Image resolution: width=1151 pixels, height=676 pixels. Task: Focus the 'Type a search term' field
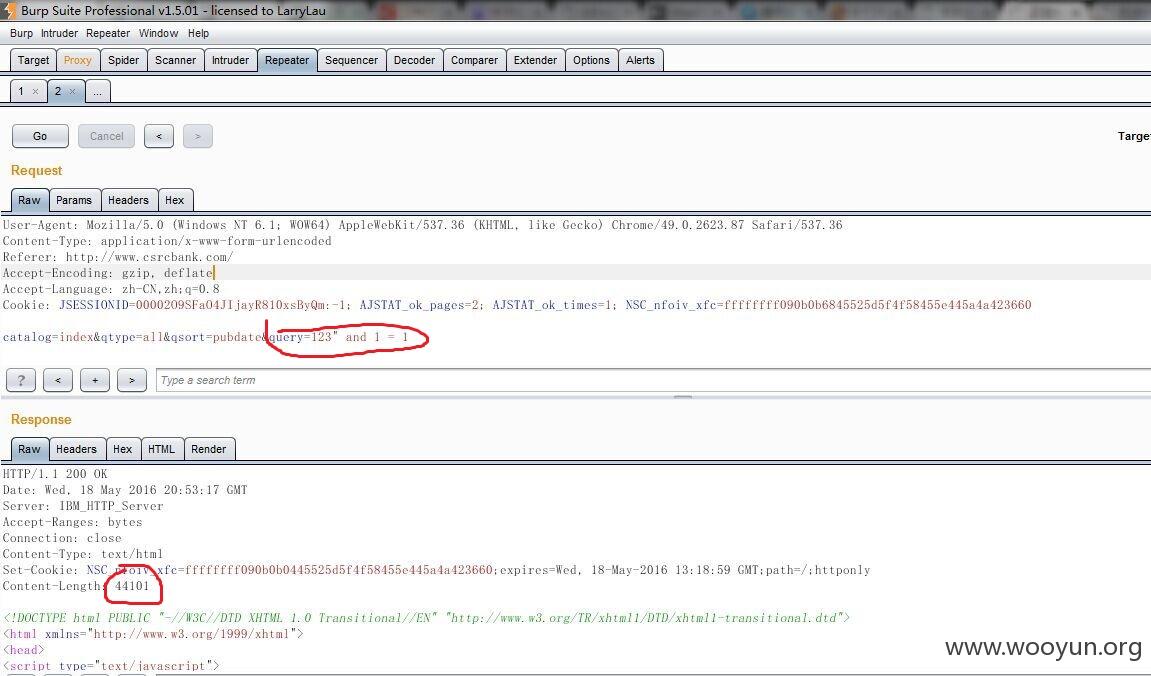pos(653,380)
